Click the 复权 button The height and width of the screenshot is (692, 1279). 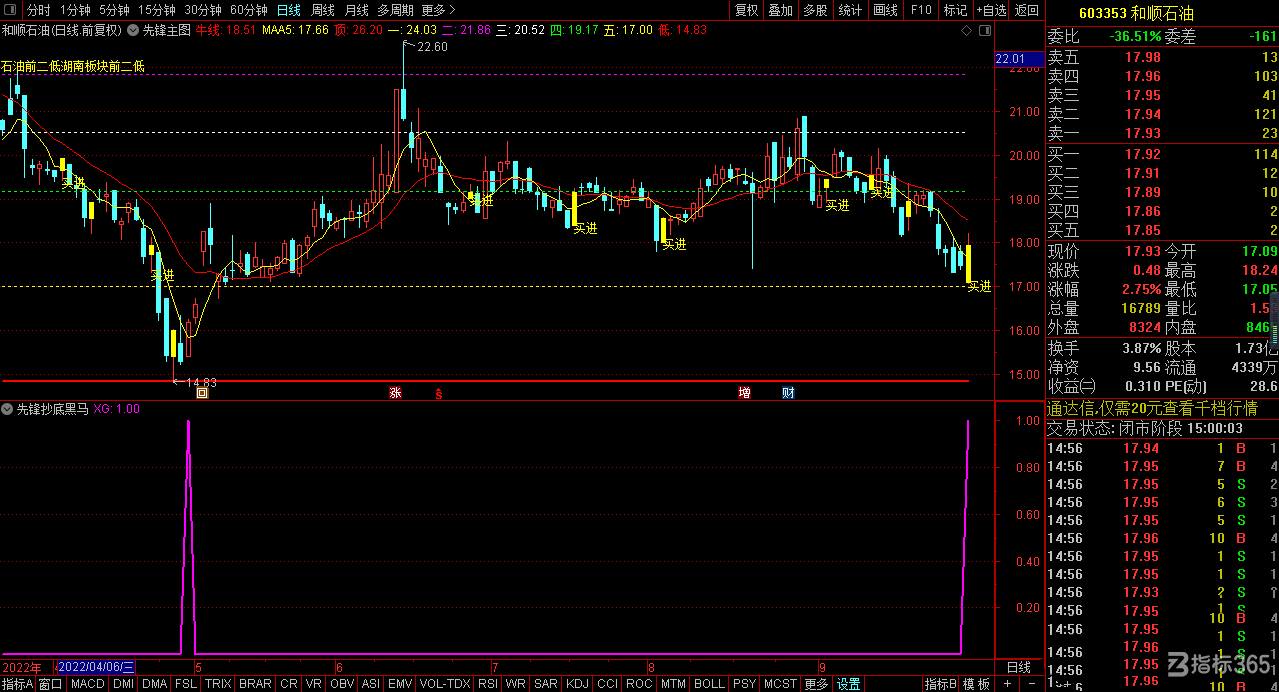pyautogui.click(x=746, y=10)
